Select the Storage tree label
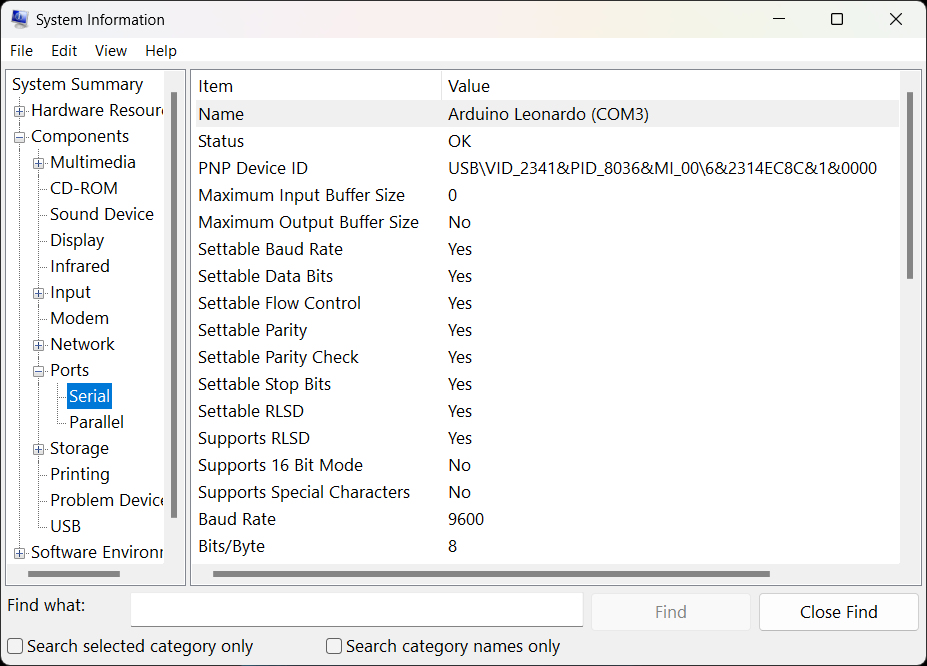The width and height of the screenshot is (927, 666). point(79,449)
